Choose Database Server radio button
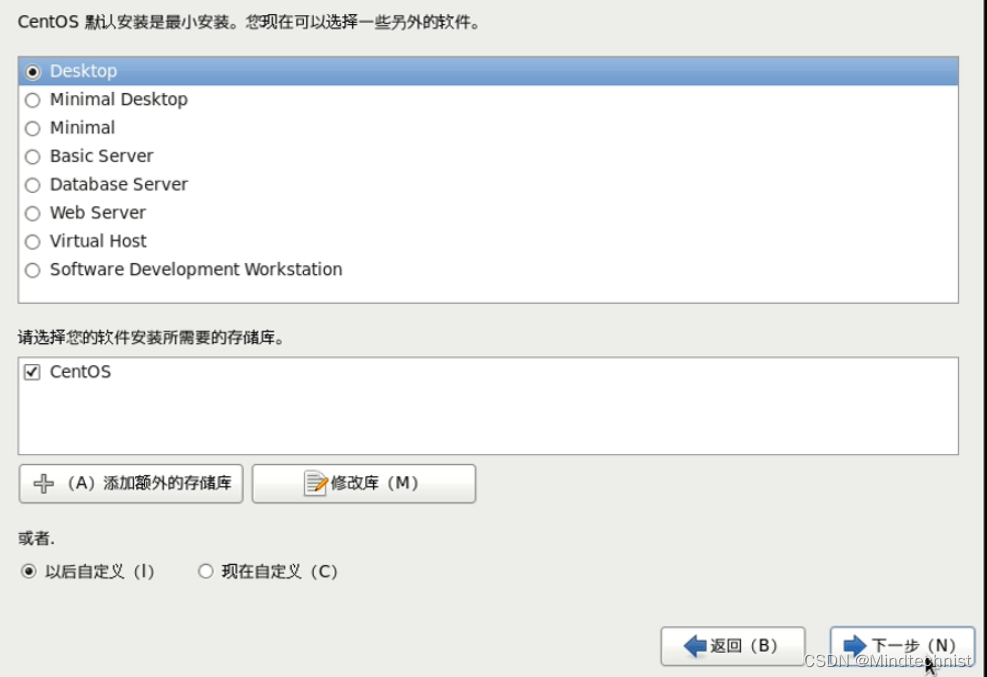 [x=33, y=185]
